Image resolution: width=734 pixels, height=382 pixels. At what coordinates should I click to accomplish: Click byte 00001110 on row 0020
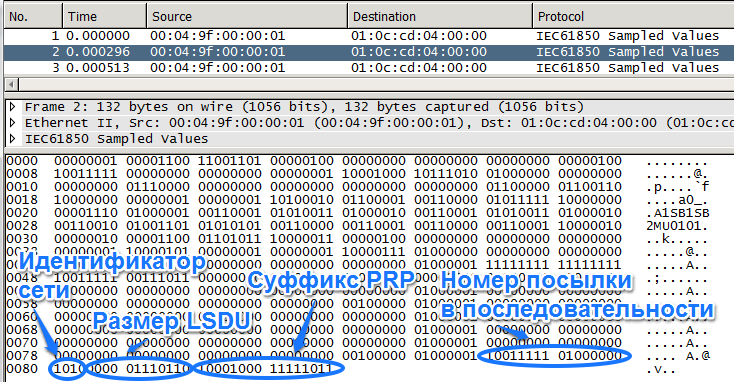86,213
